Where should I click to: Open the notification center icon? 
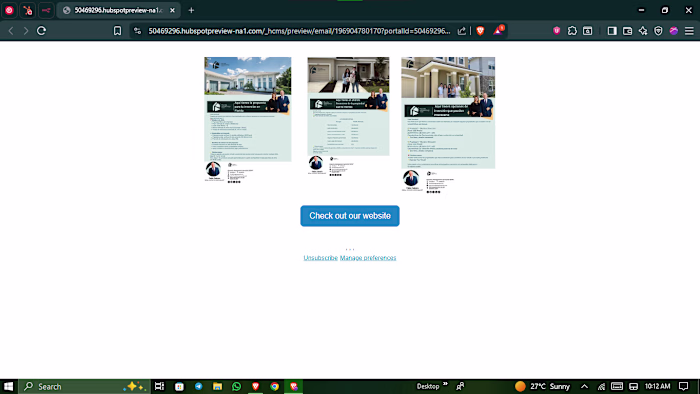pos(683,386)
